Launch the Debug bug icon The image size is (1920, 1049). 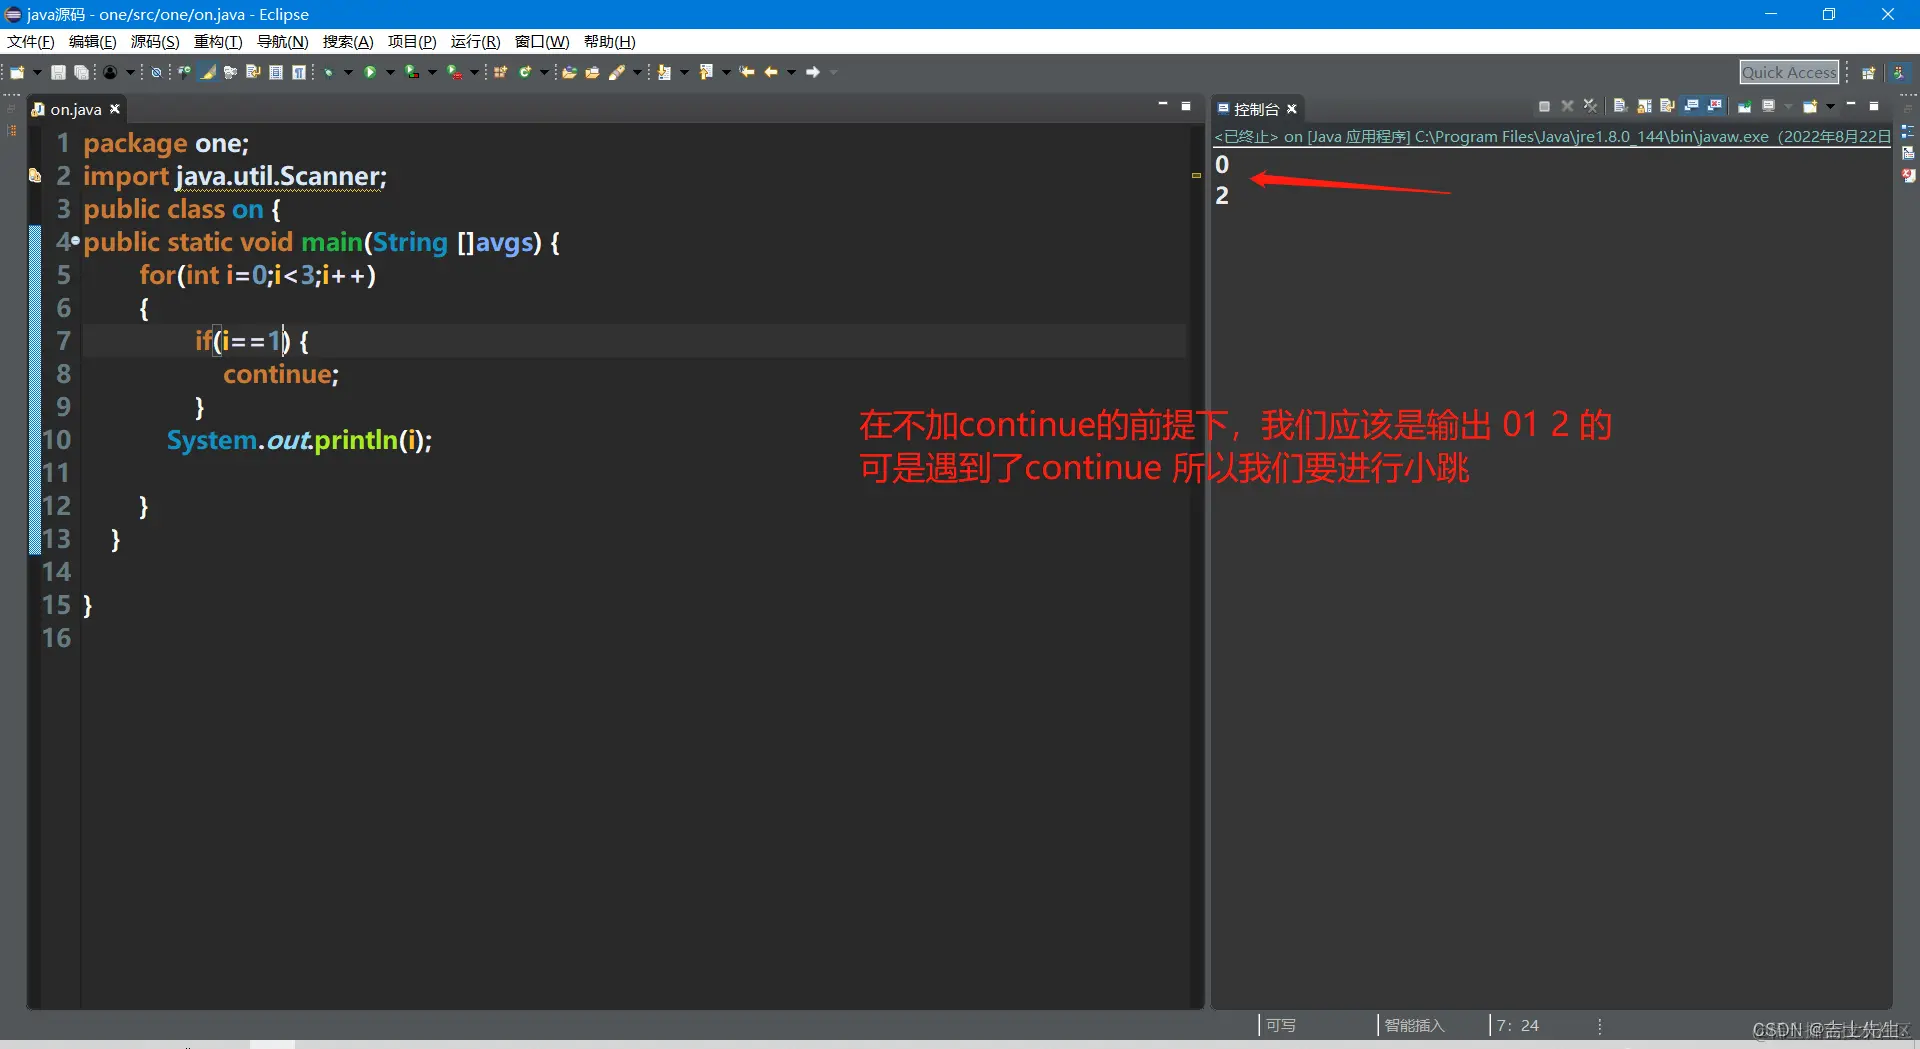[328, 72]
